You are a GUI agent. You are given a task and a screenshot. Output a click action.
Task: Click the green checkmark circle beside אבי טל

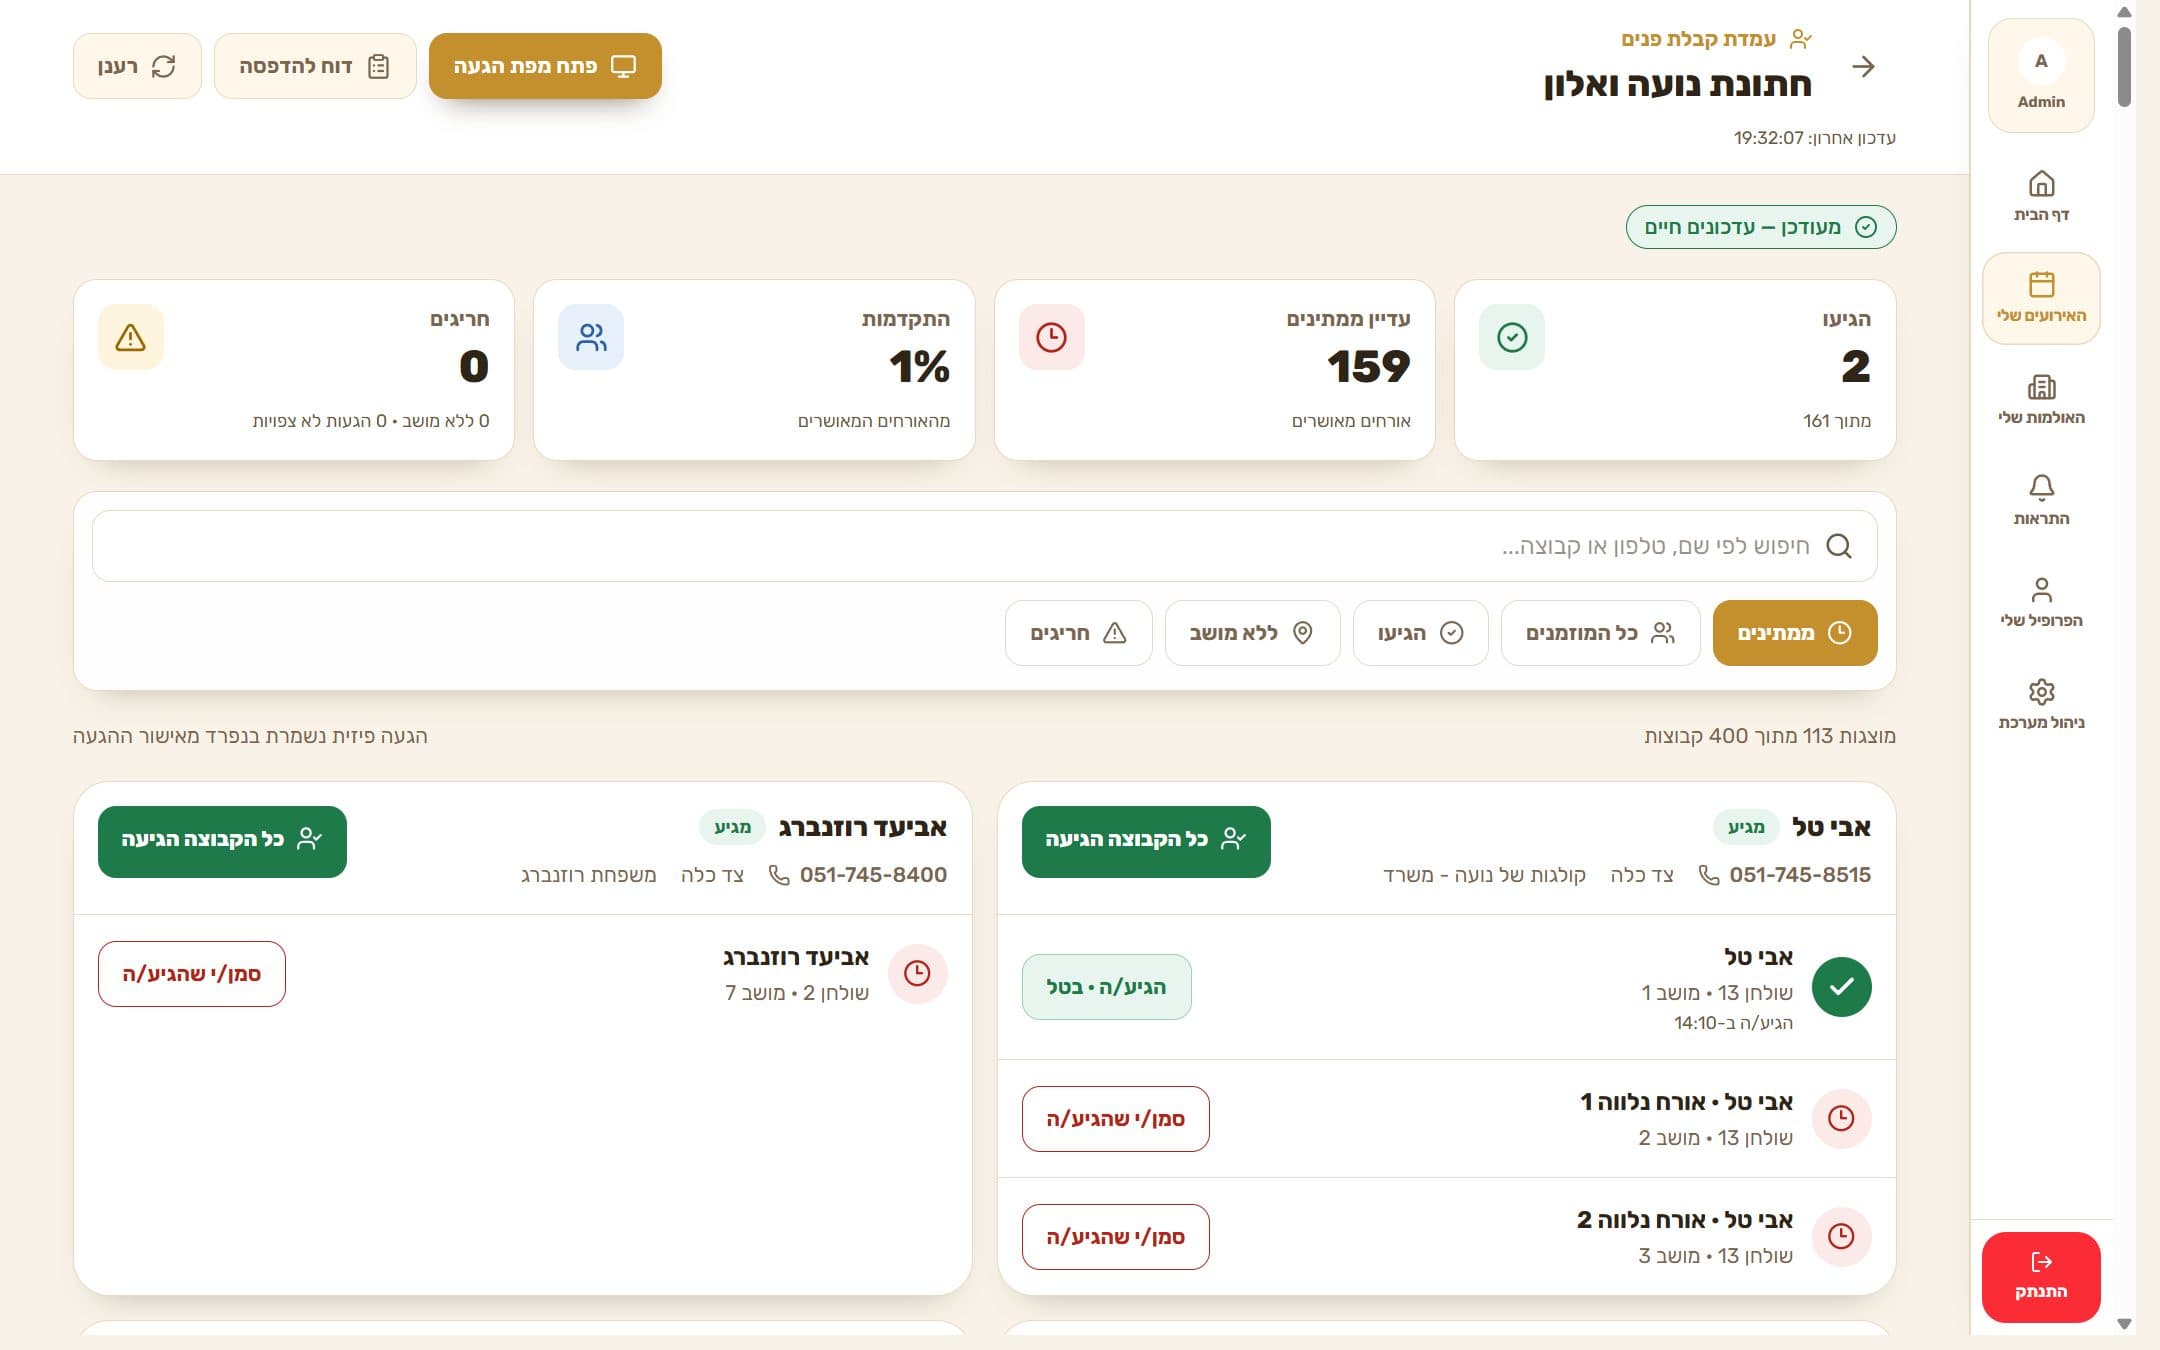point(1841,987)
